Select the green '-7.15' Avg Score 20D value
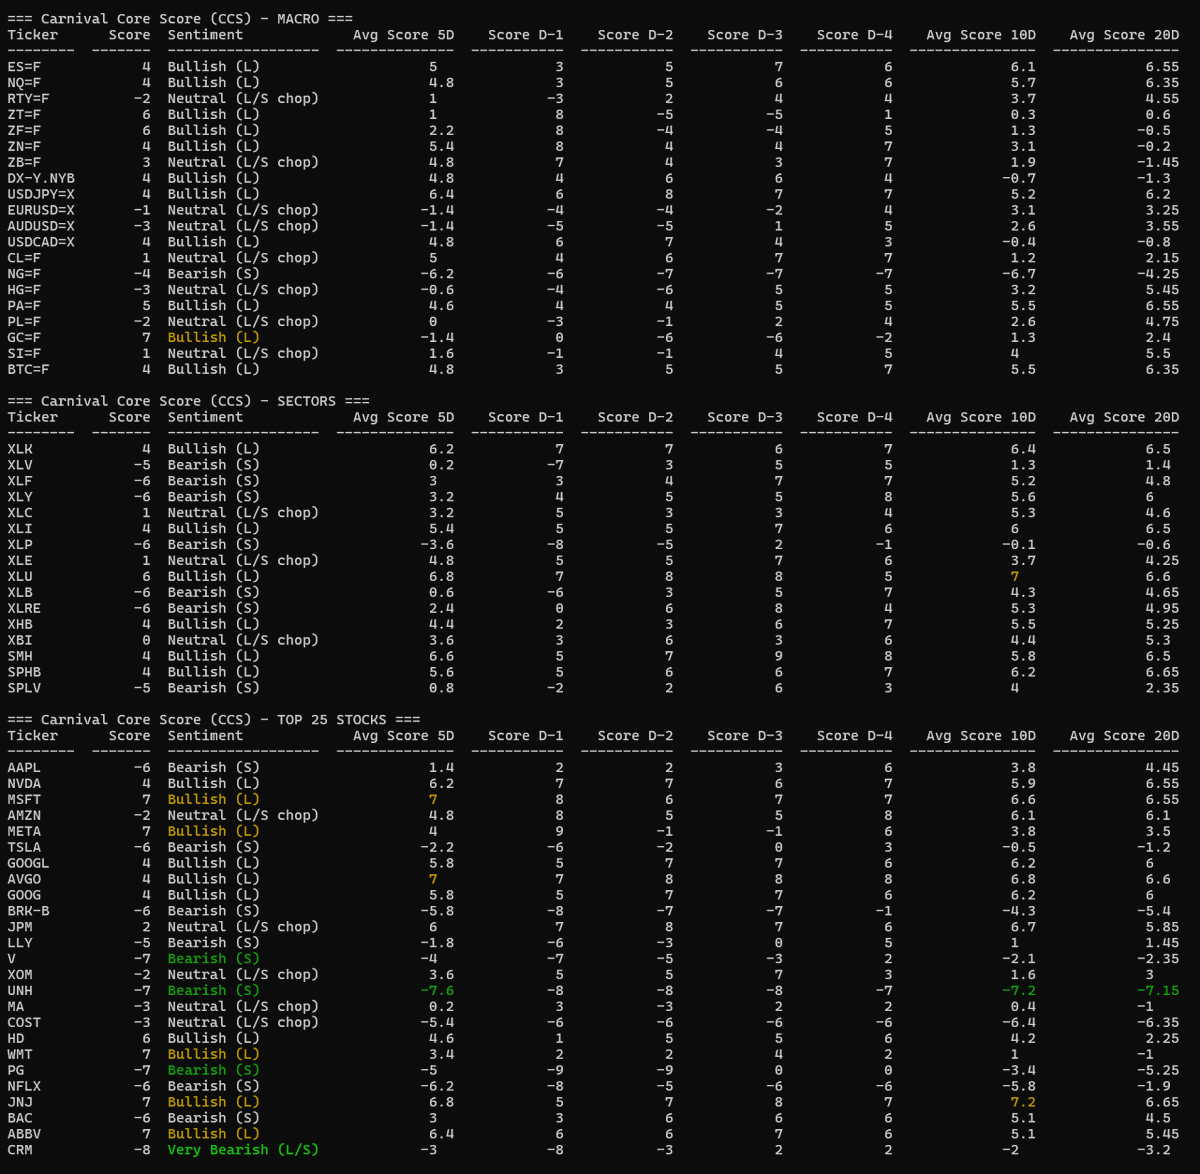 click(1158, 991)
